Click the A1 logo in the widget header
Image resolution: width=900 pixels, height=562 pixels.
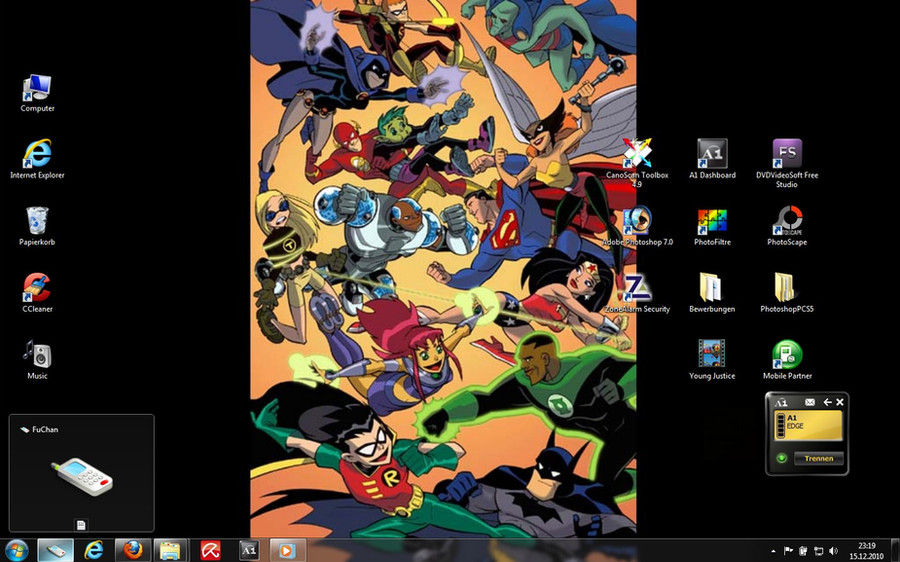click(781, 402)
